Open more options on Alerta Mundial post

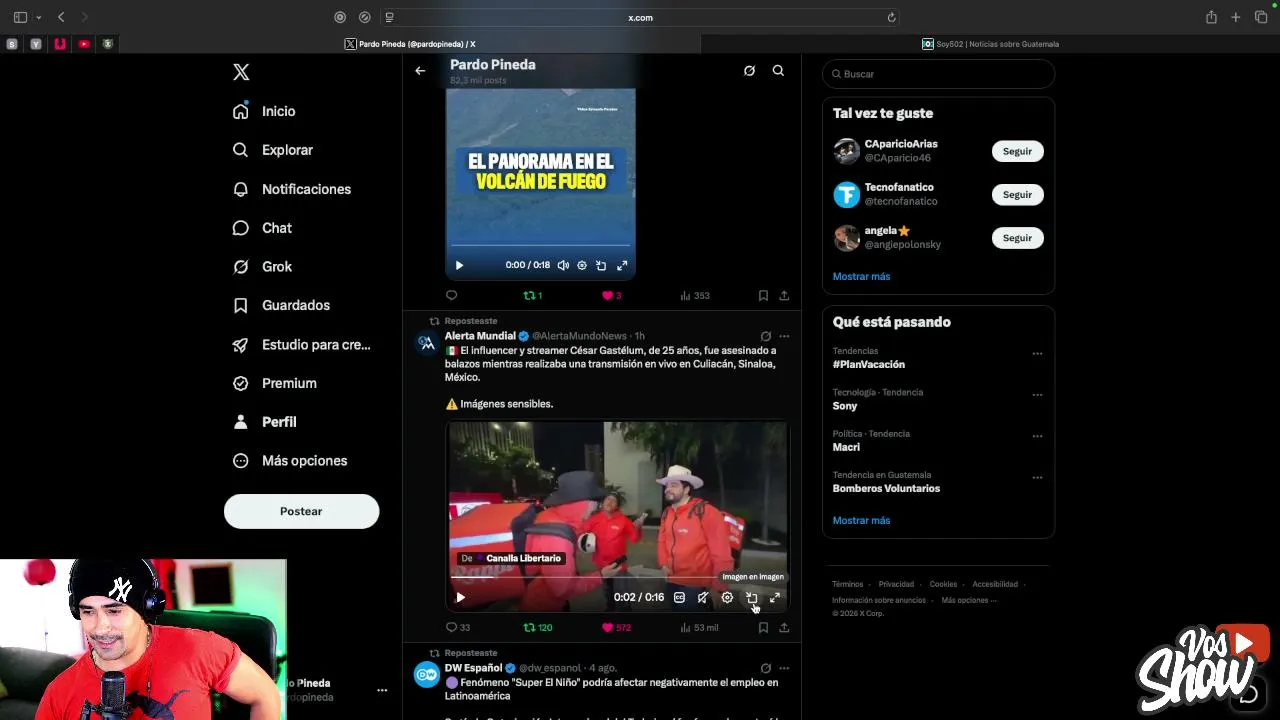pyautogui.click(x=784, y=336)
